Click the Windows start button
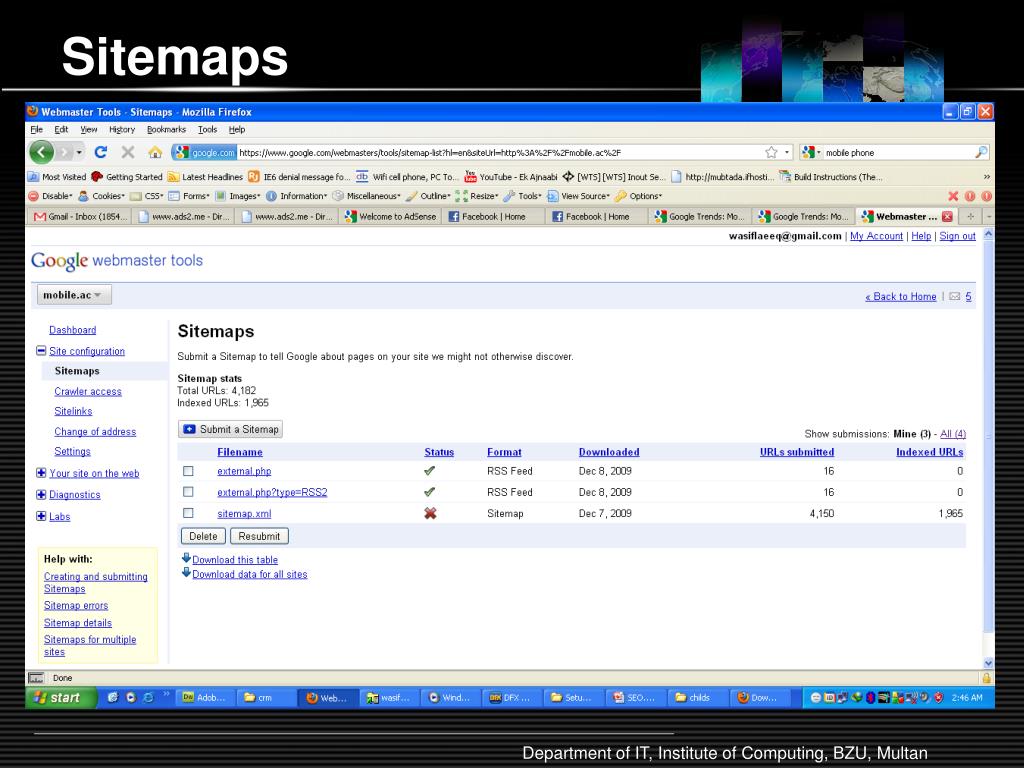 pos(61,697)
